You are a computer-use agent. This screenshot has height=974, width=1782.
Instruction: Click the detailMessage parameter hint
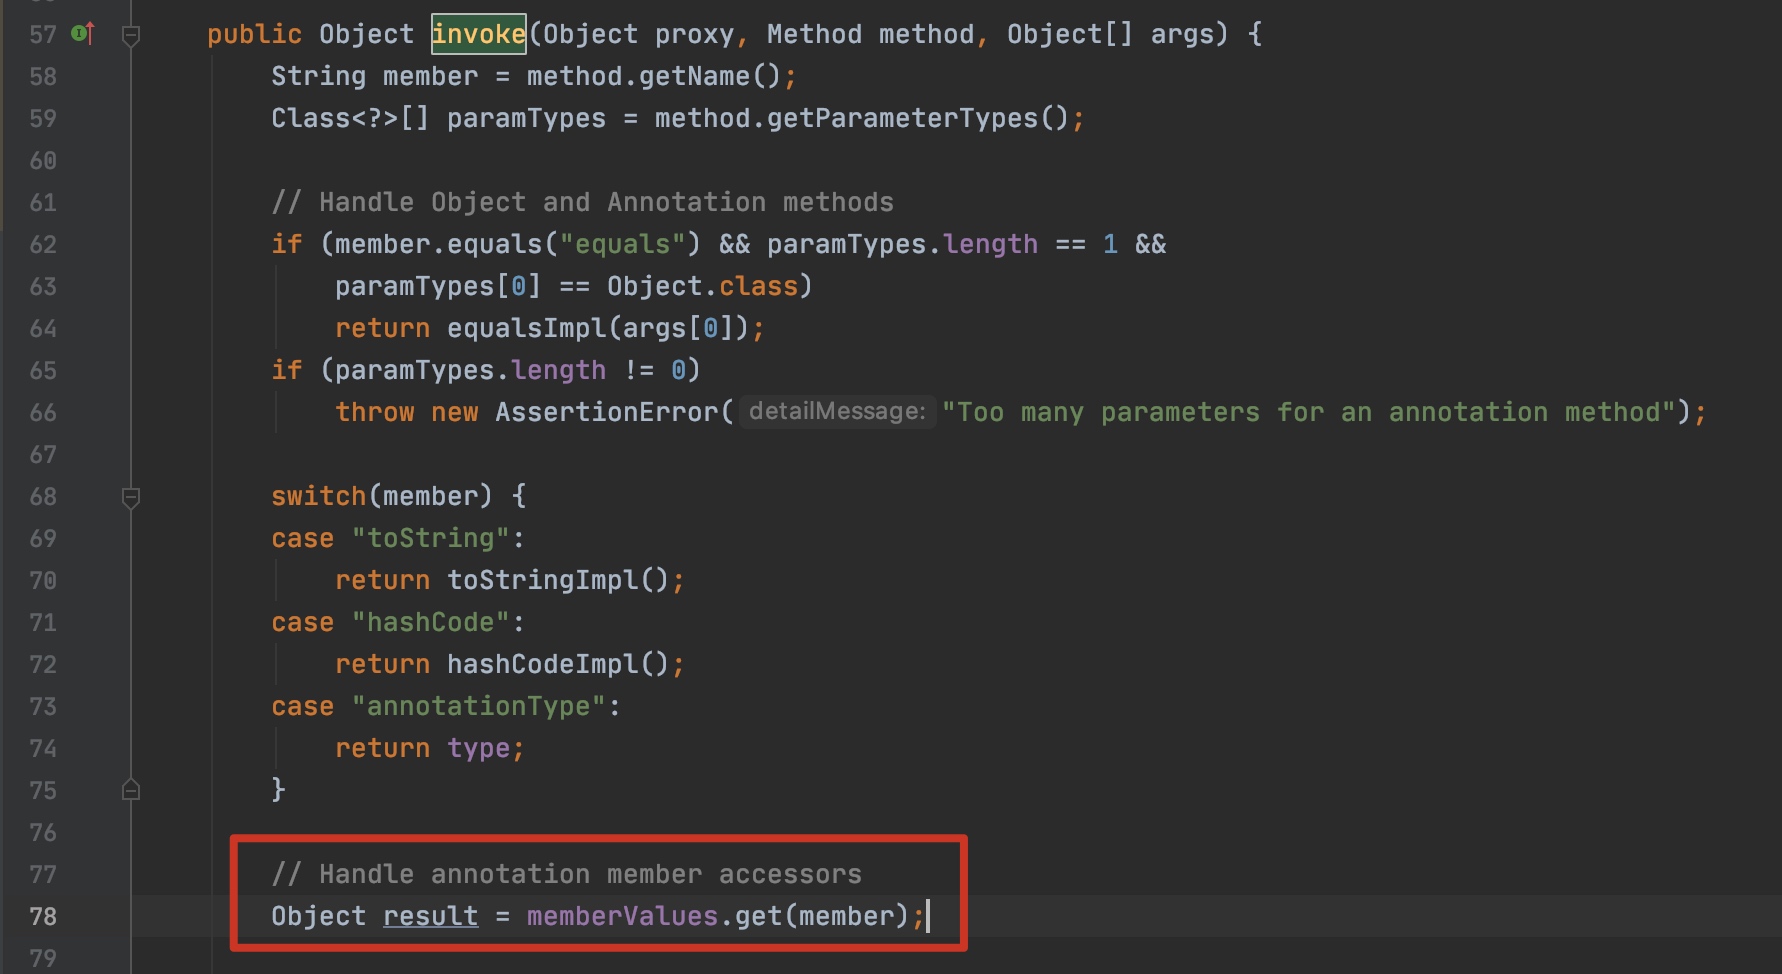[837, 412]
